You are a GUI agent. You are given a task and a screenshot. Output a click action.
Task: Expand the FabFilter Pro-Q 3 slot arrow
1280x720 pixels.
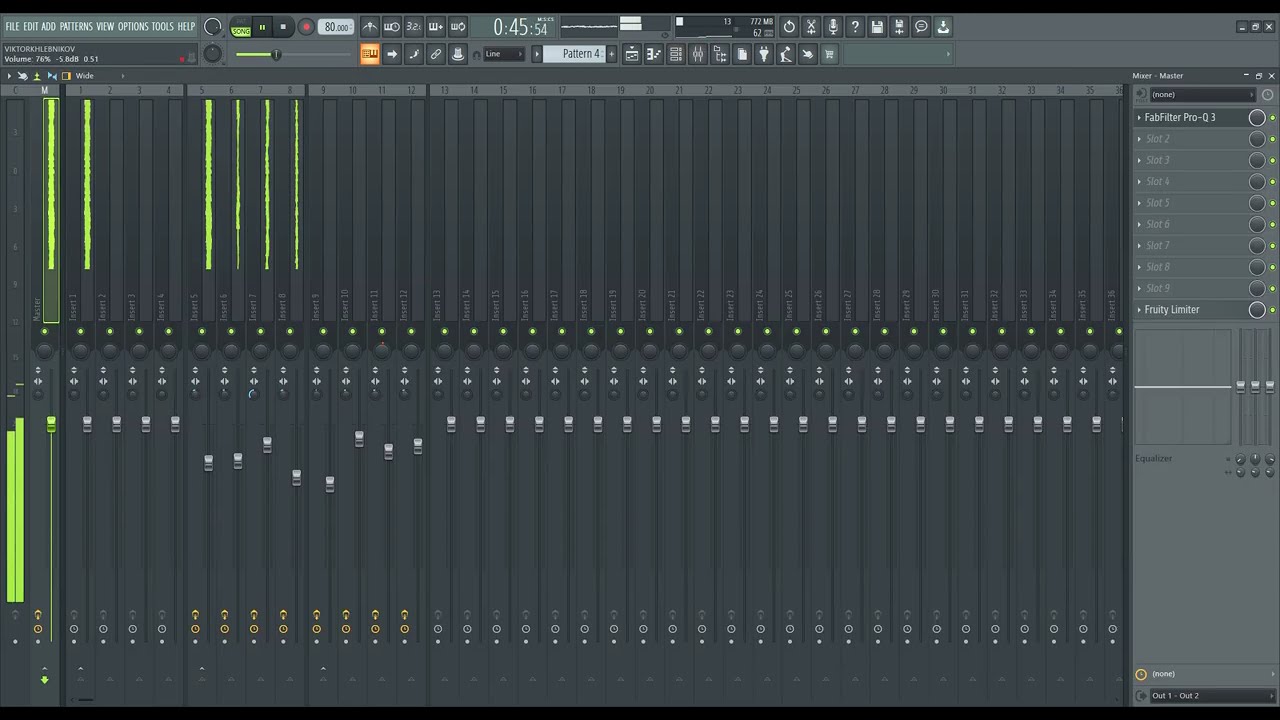1139,118
